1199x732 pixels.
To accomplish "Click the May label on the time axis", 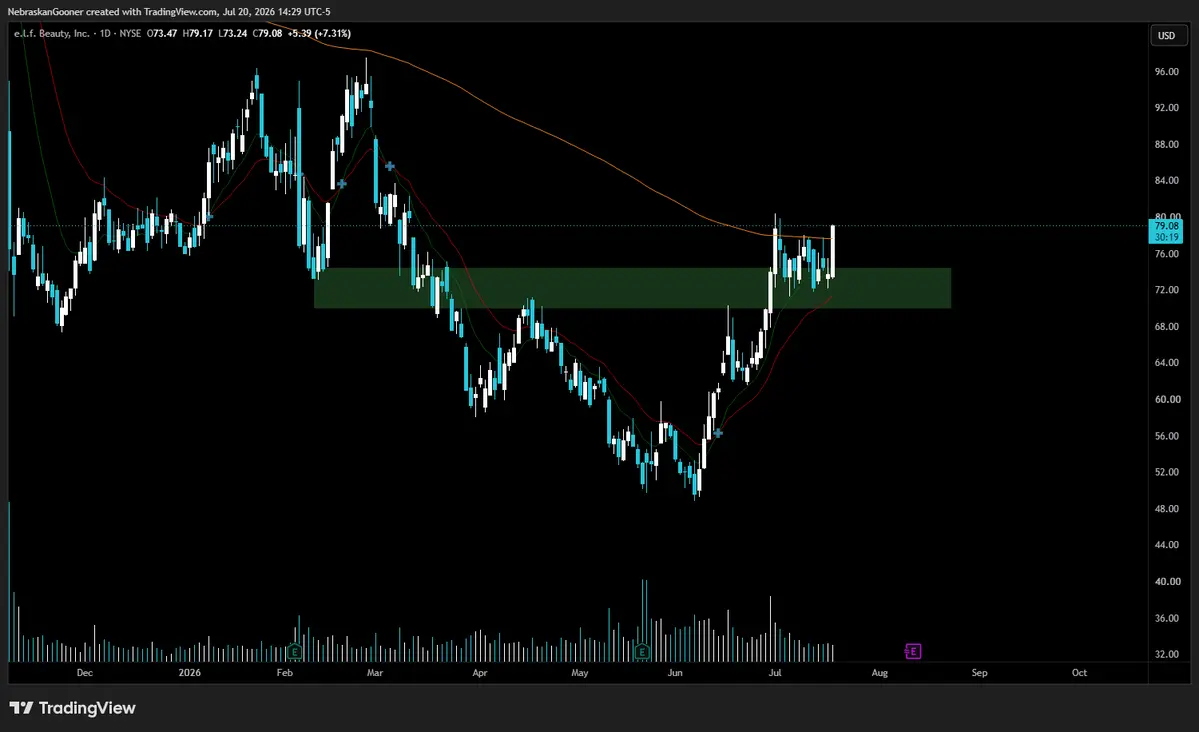I will (x=580, y=673).
